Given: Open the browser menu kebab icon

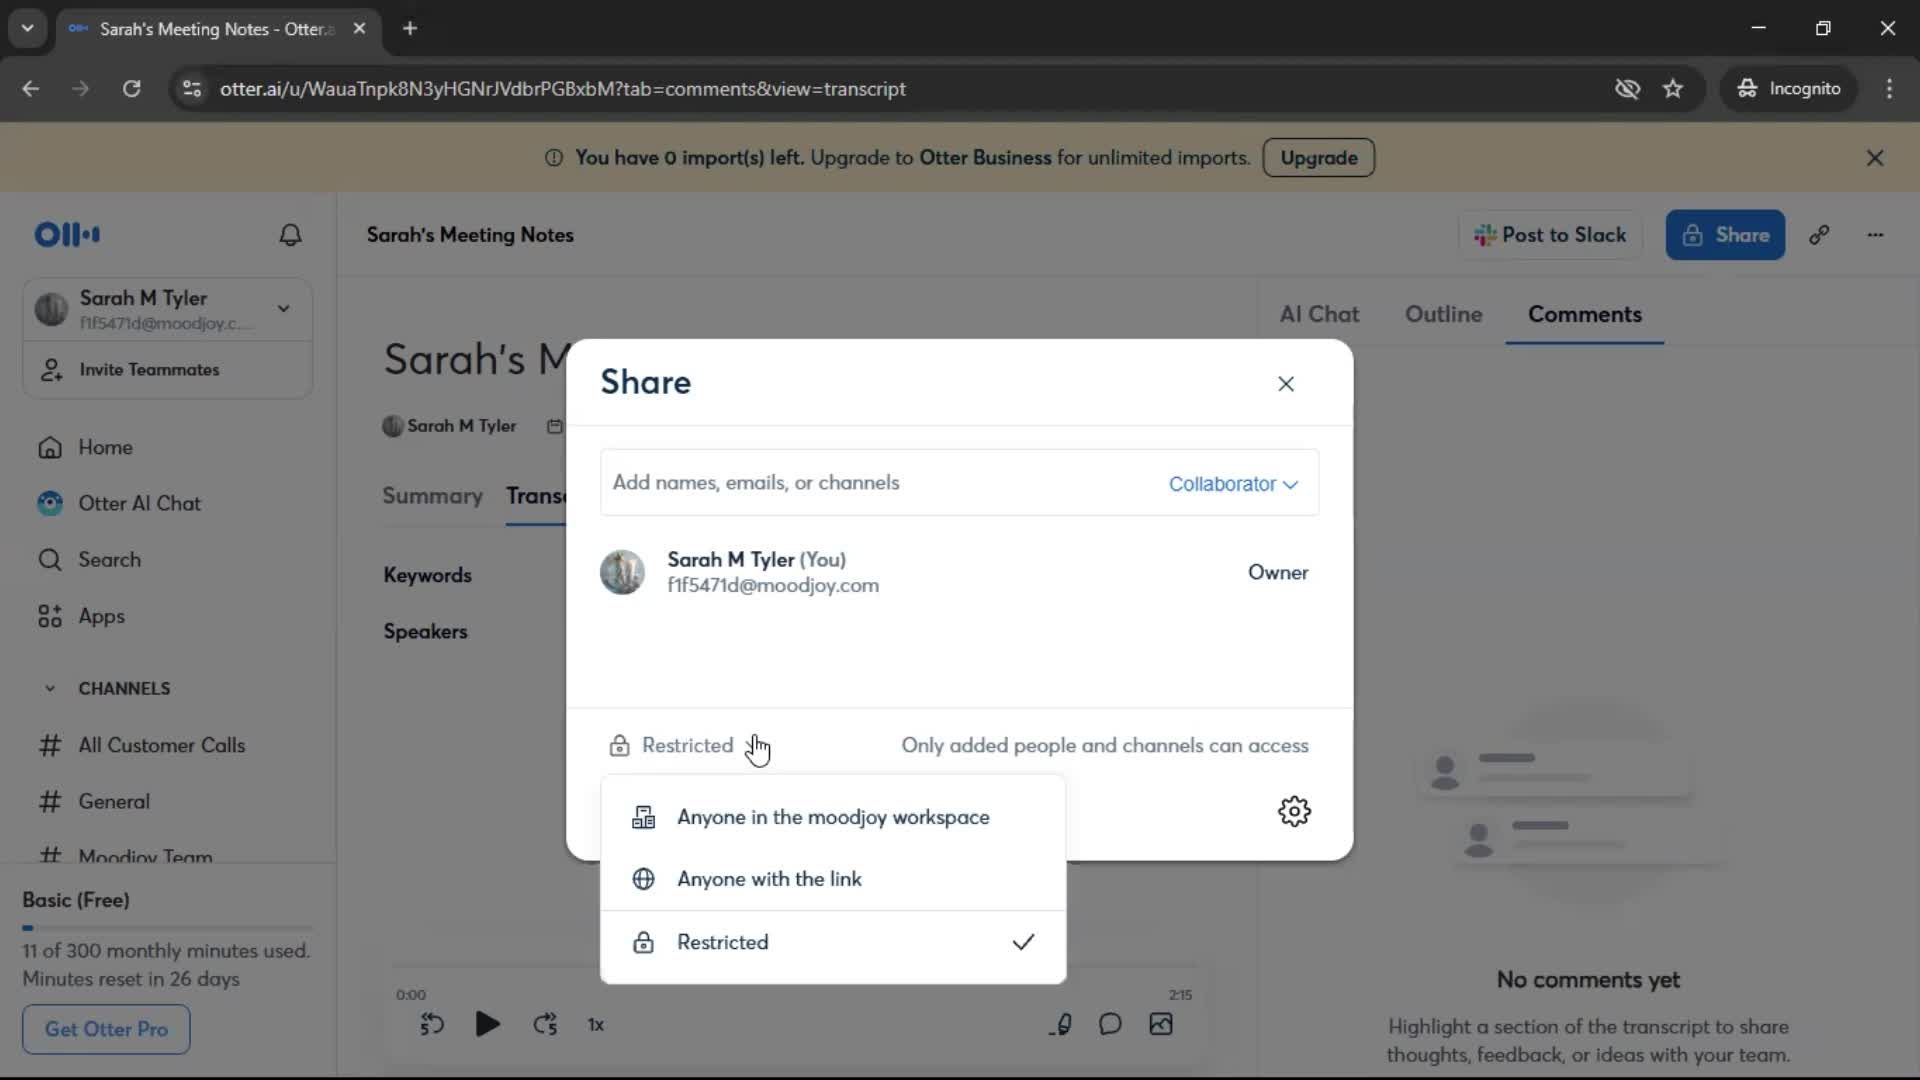Looking at the screenshot, I should click(1889, 89).
